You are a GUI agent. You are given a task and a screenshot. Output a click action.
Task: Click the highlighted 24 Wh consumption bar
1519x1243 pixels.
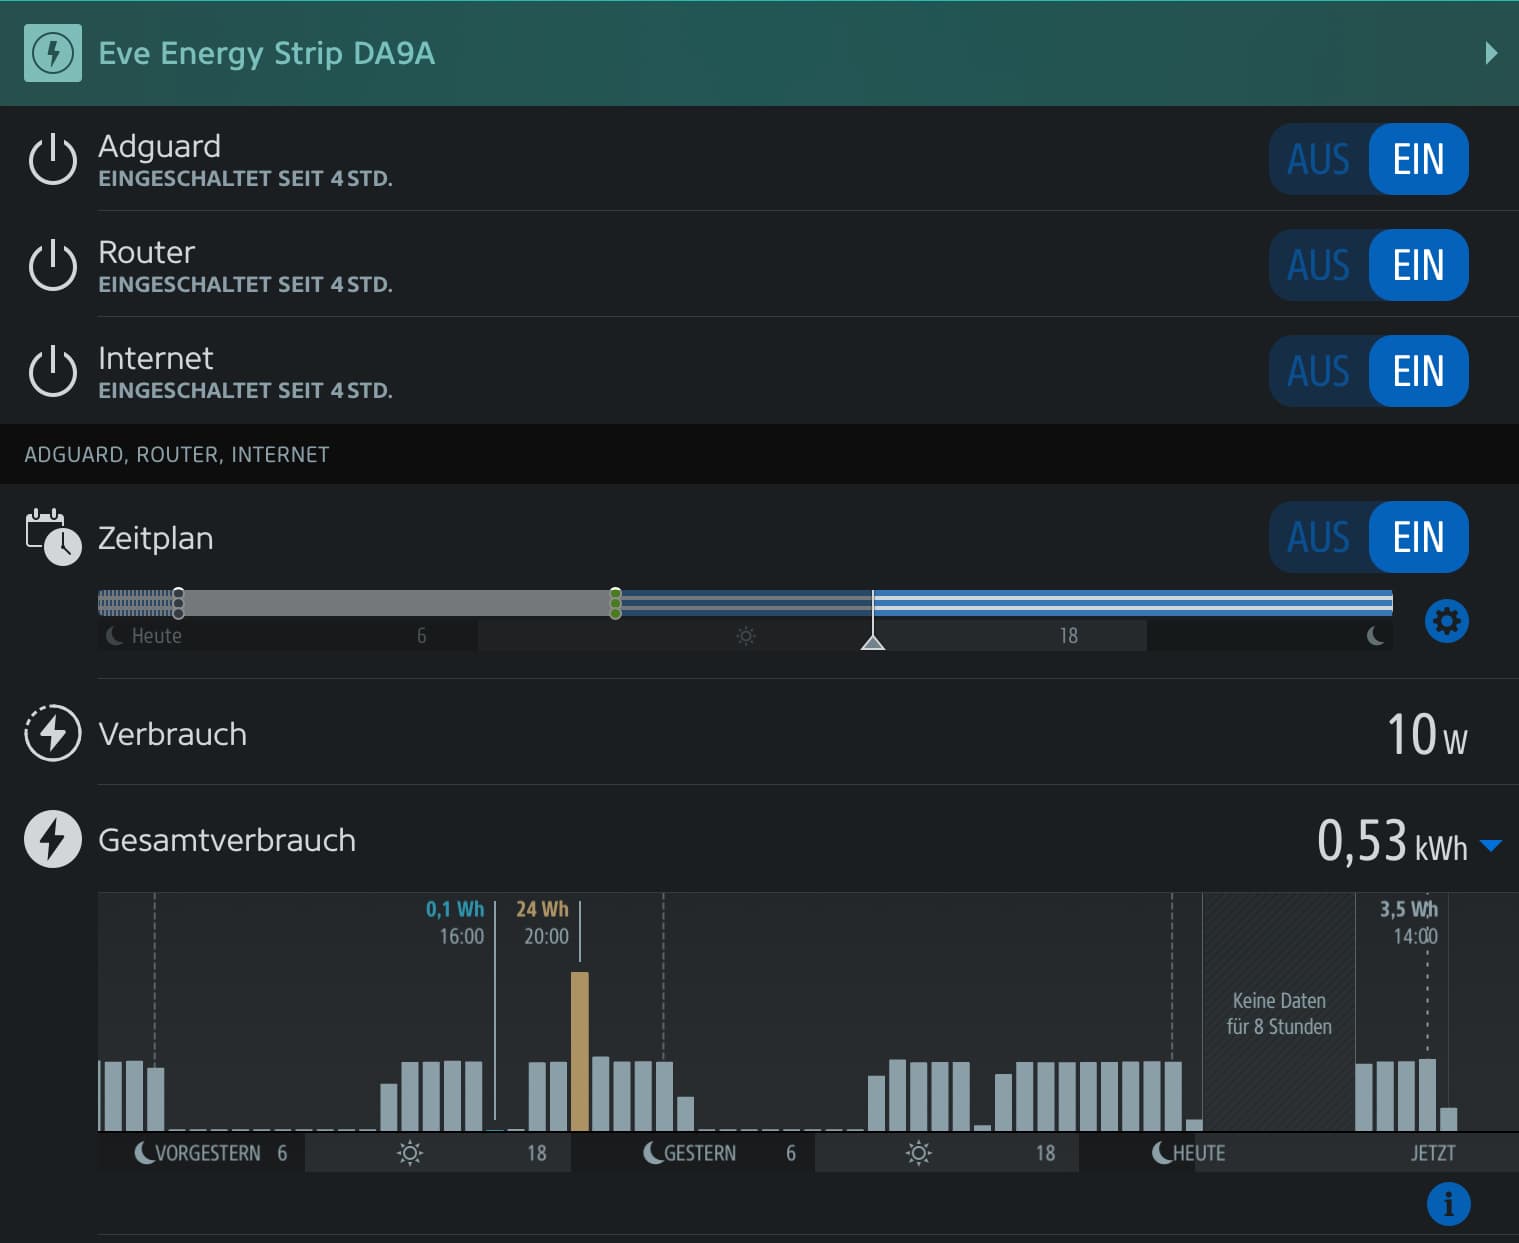580,1050
